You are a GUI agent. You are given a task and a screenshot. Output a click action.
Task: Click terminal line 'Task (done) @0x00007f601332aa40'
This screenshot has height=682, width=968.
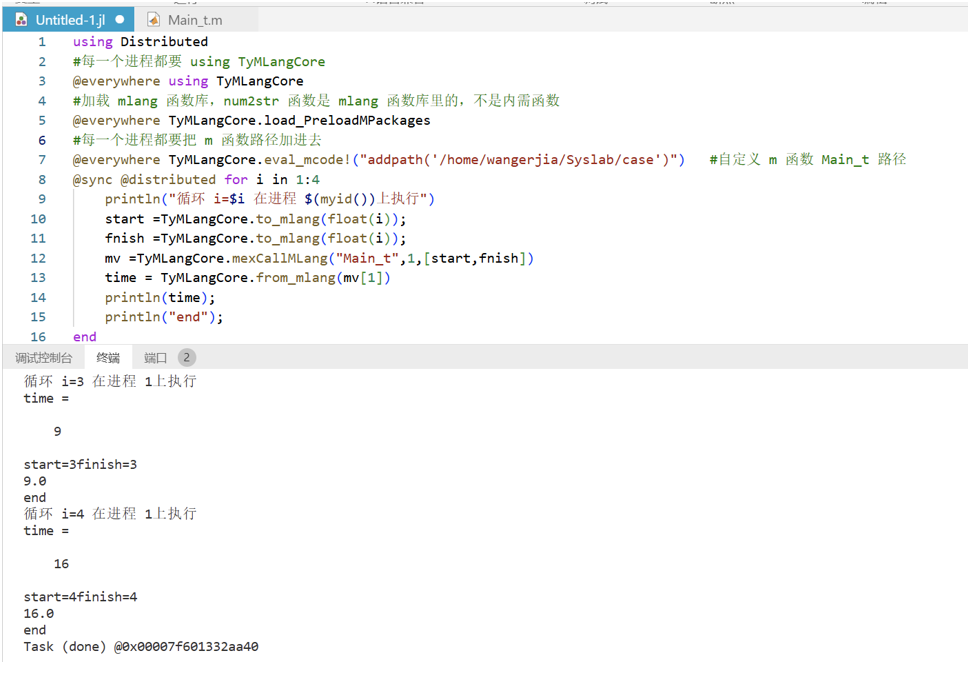[x=141, y=647]
